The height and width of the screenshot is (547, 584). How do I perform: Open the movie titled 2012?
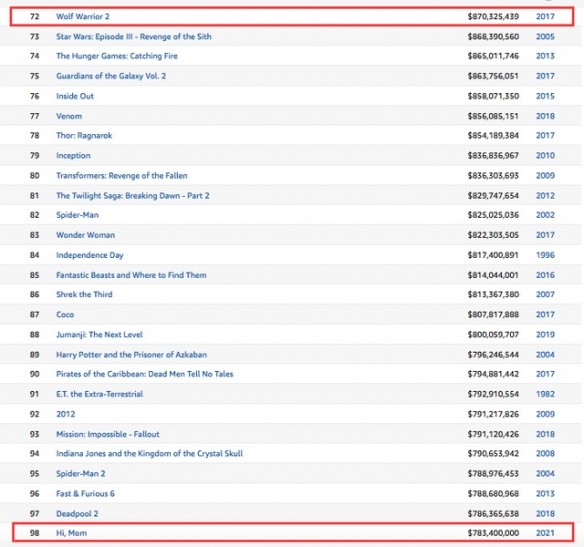click(65, 415)
